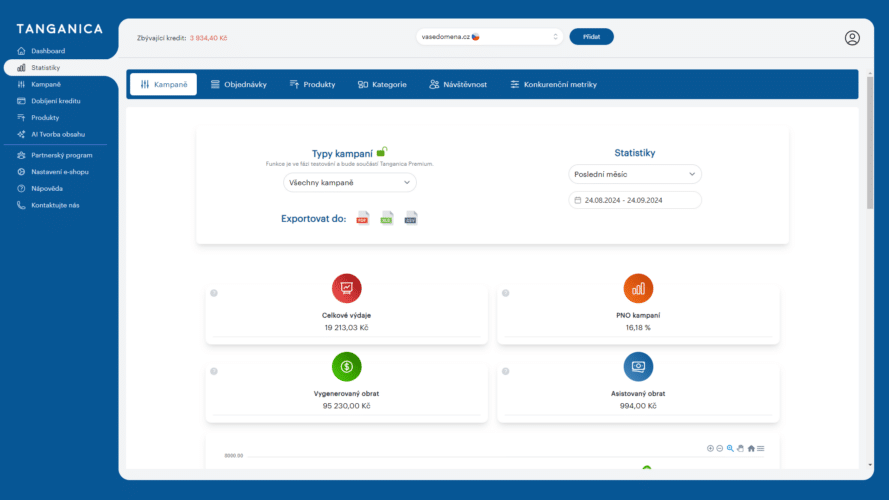
Task: Click help icon on Celkové výdaje card
Action: pos(214,293)
